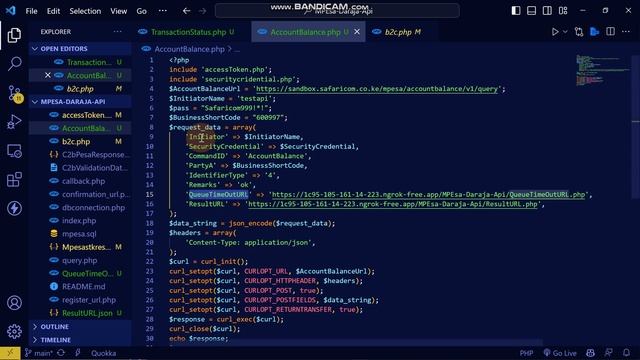The width and height of the screenshot is (640, 360).
Task: Click the VS Code logo icon
Action: [x=11, y=11]
